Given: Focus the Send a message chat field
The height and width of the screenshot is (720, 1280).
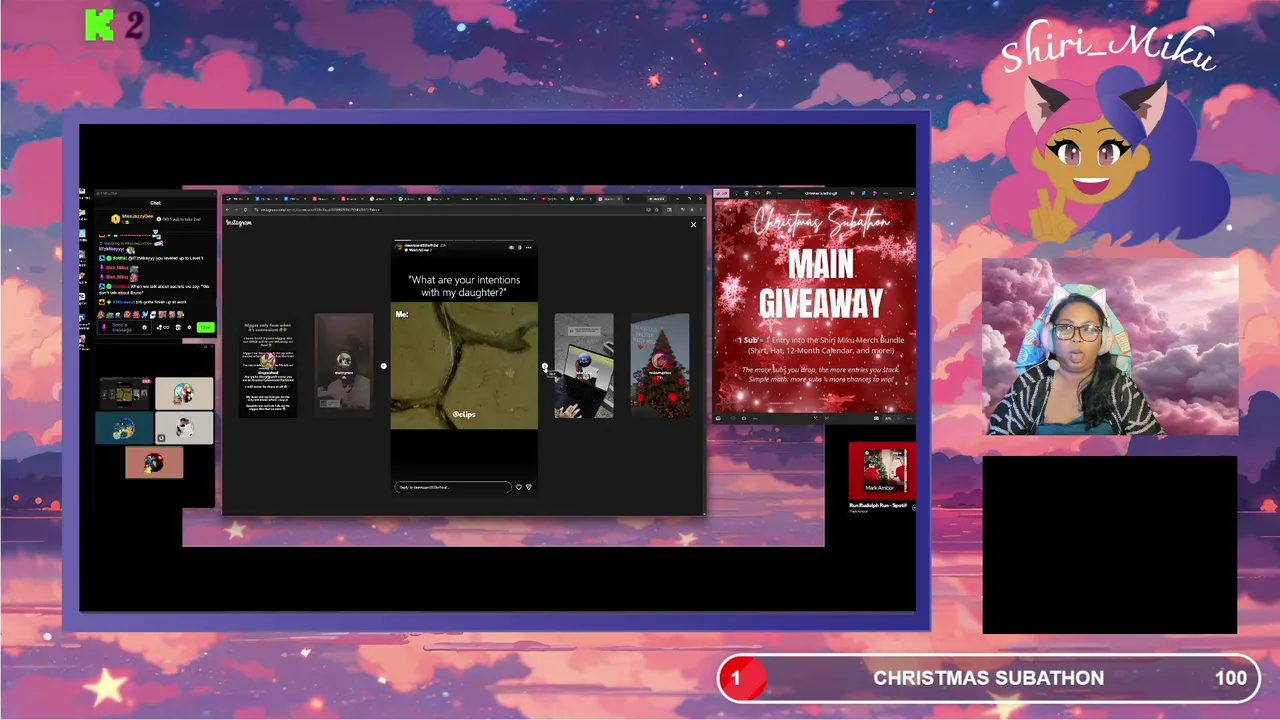Looking at the screenshot, I should coord(124,327).
